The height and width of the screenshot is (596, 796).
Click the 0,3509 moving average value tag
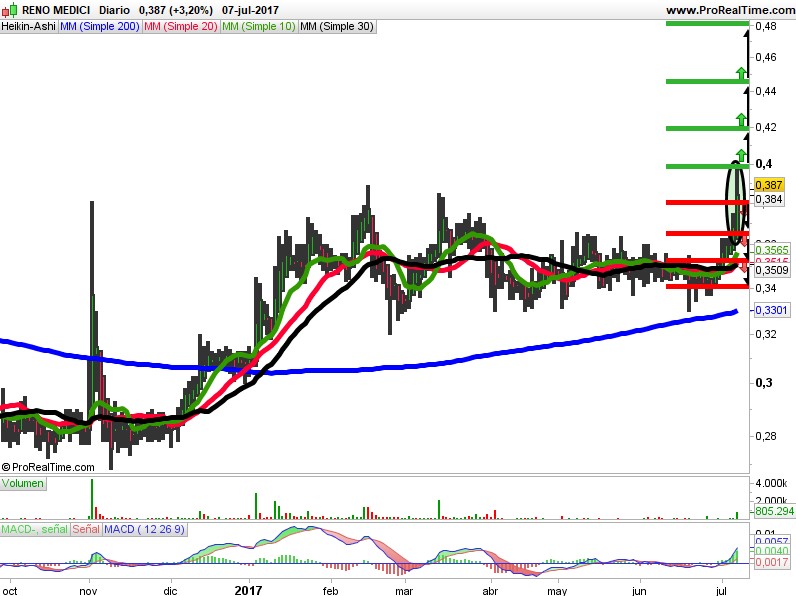pos(772,270)
